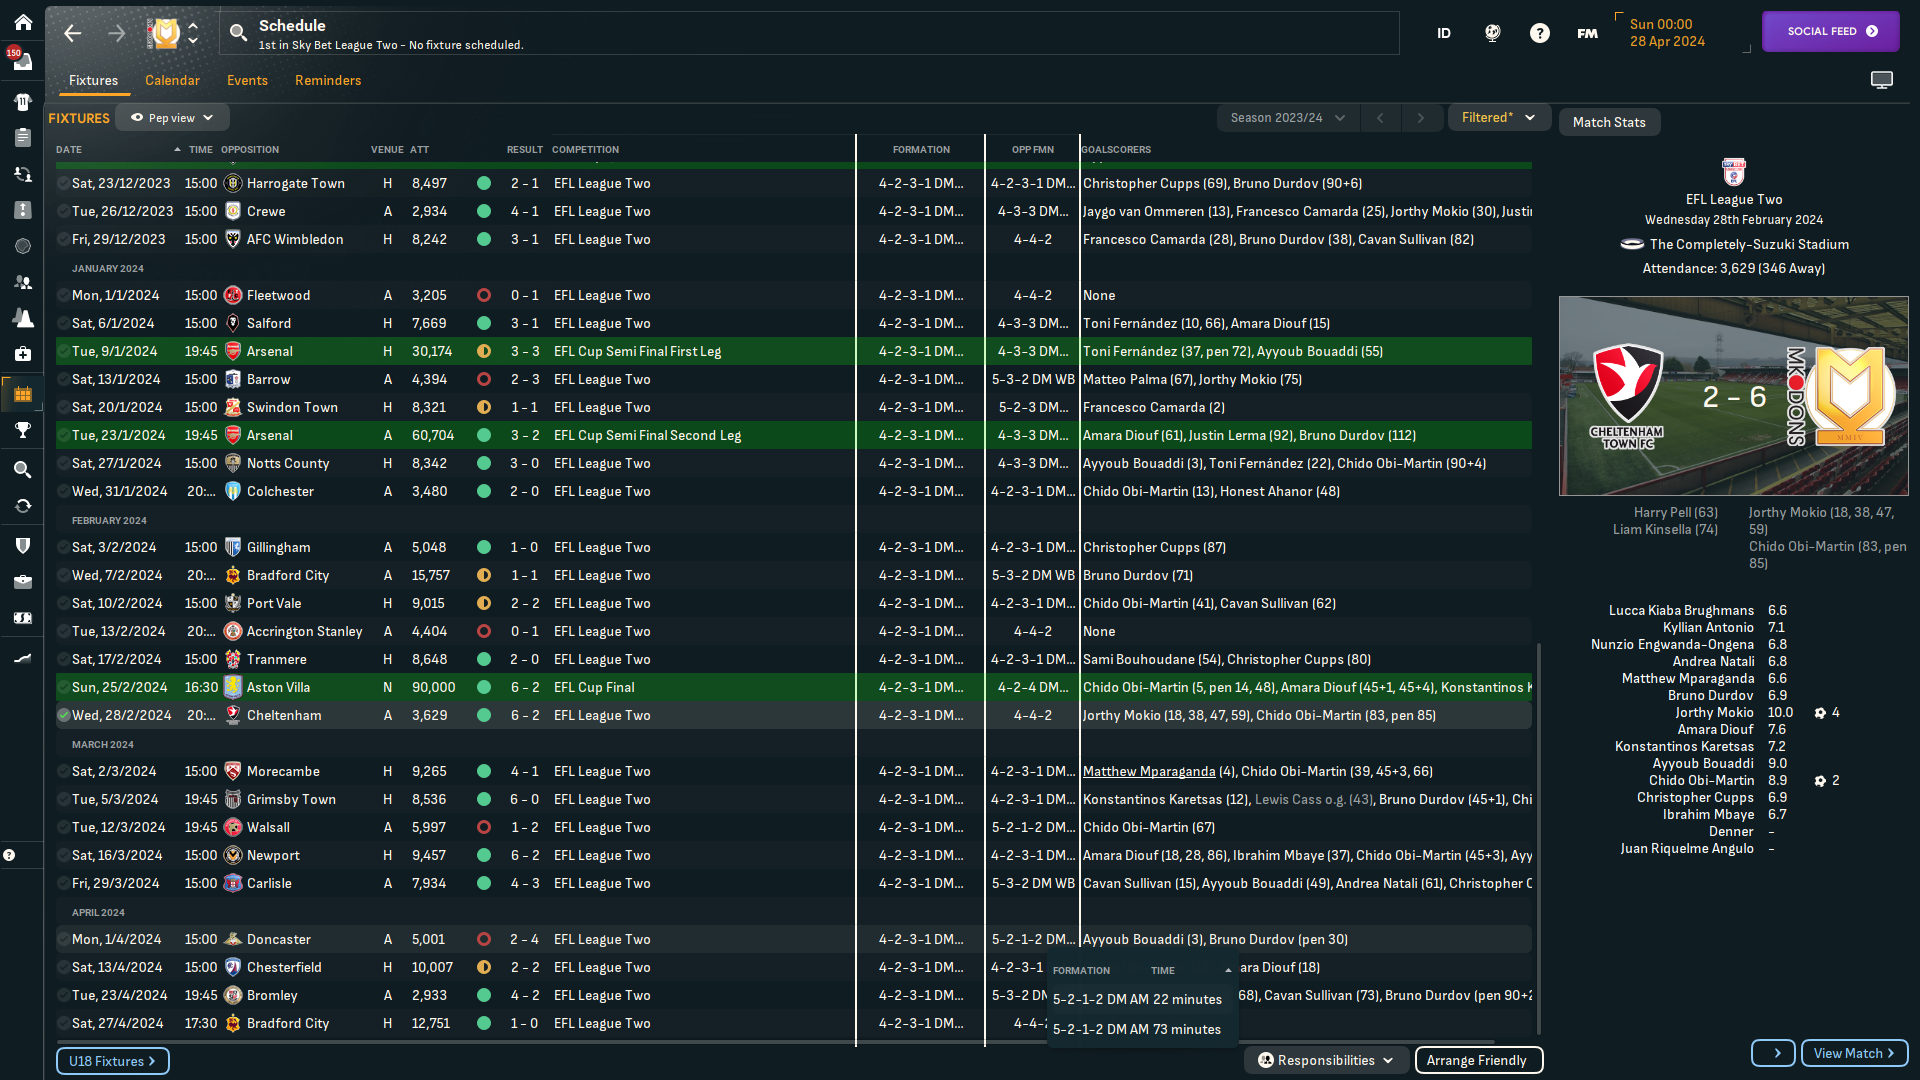Open the Season 2023/24 dropdown

[1287, 118]
